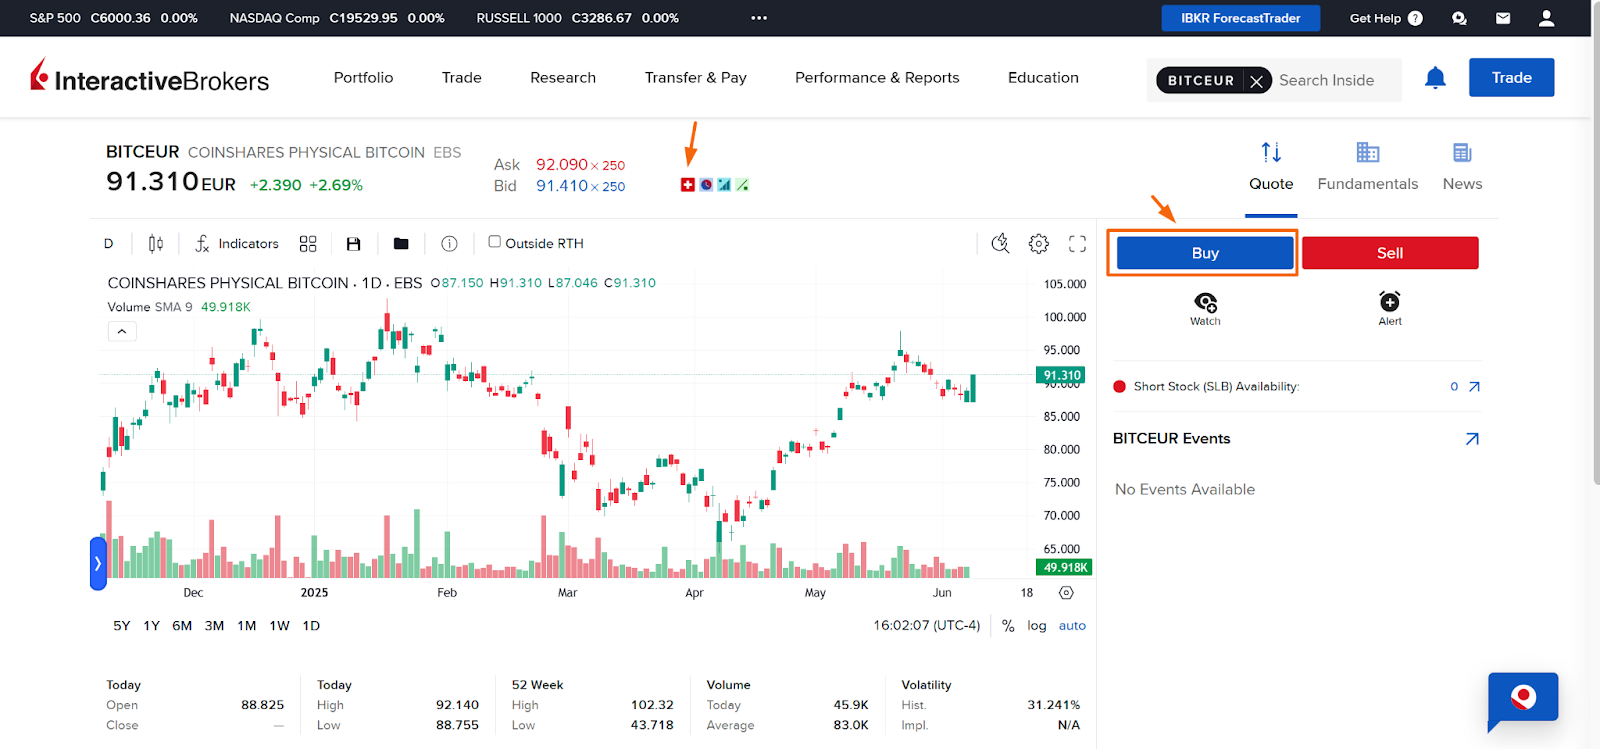
Task: Open the time axis settings icon
Action: (x=1066, y=593)
